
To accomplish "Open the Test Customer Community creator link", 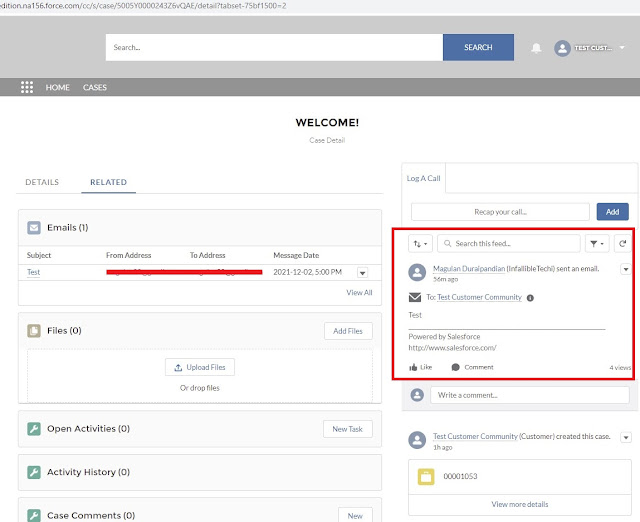I will point(475,436).
